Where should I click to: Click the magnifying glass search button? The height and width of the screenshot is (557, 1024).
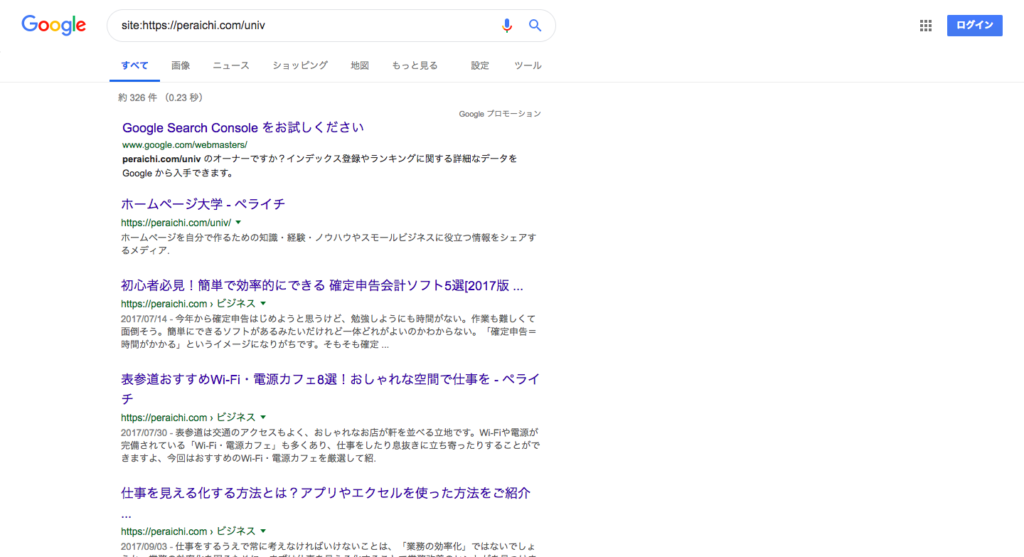(x=535, y=26)
